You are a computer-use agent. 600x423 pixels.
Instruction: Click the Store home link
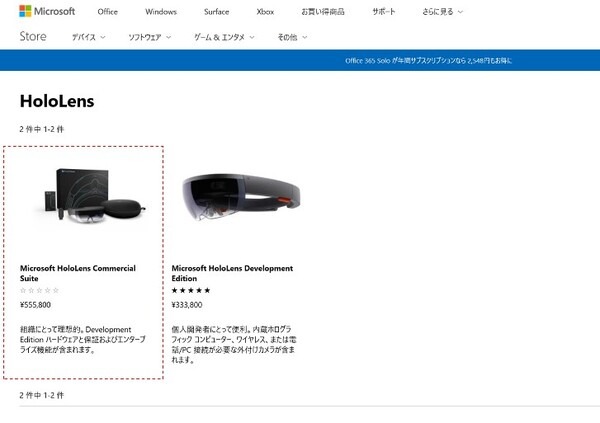pos(33,37)
